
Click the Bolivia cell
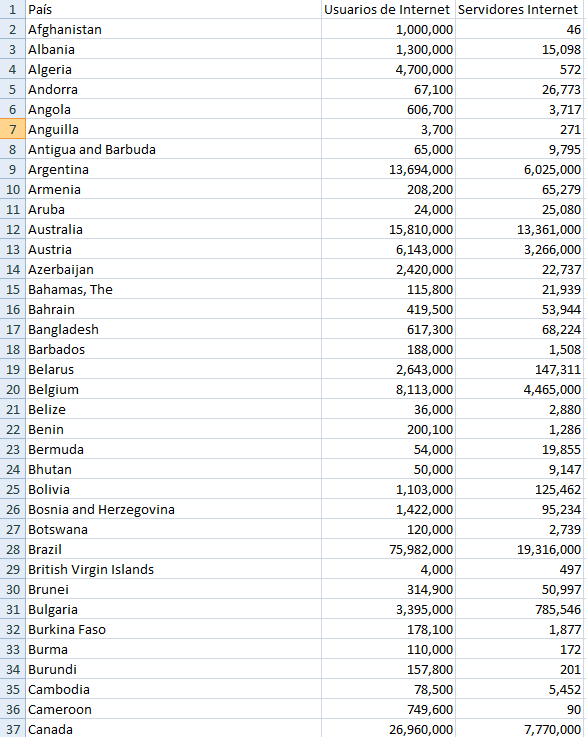173,489
